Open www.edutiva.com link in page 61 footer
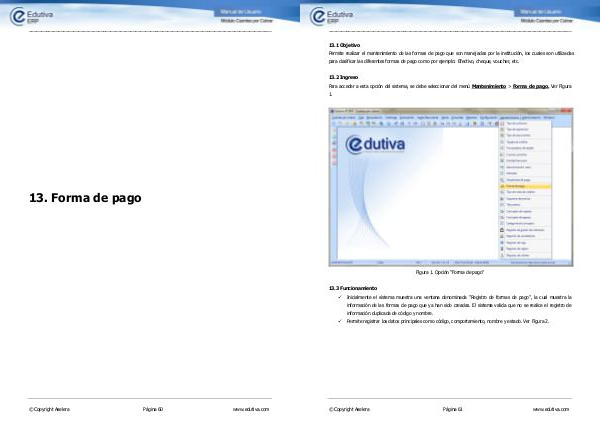 click(550, 410)
